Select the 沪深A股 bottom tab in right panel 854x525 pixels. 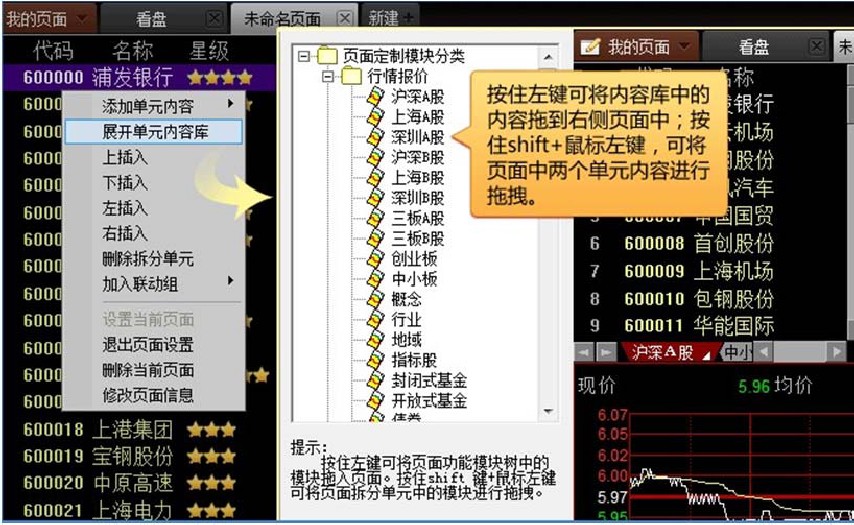[663, 352]
